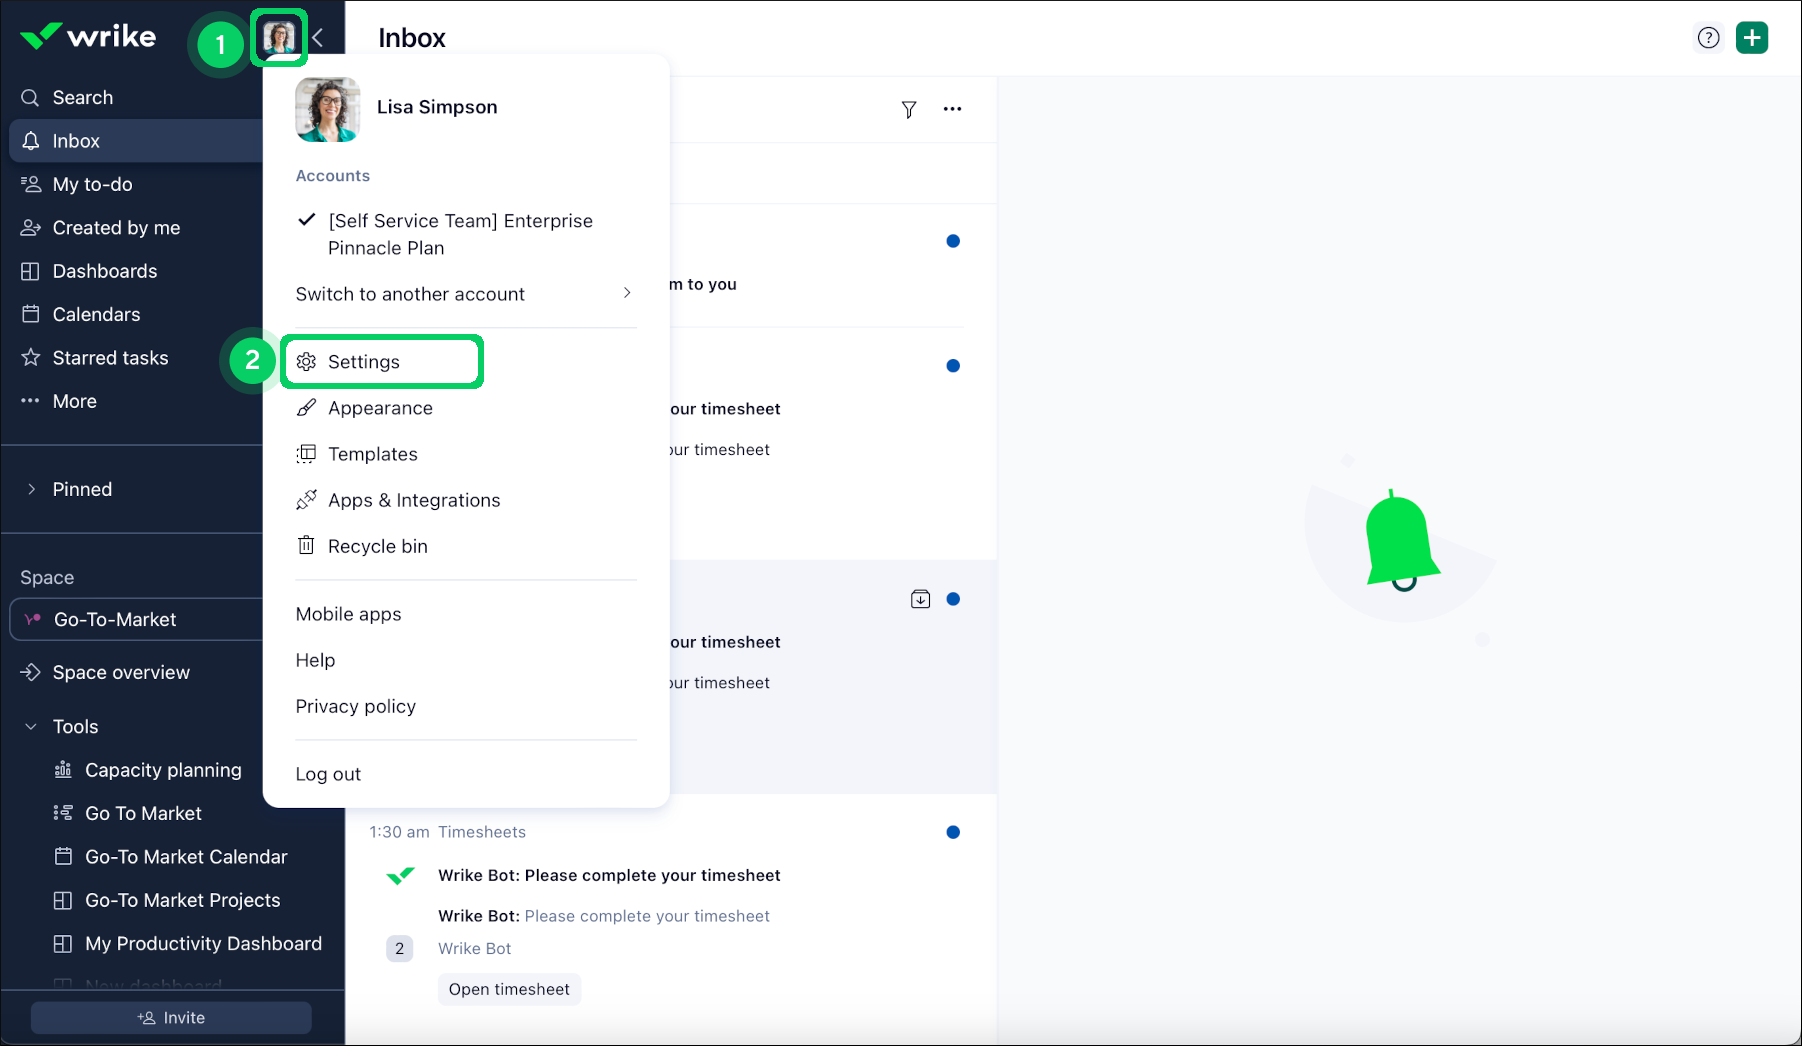Click the profile avatar in sidebar header
Viewport: 1802px width, 1046px height.
(x=278, y=38)
